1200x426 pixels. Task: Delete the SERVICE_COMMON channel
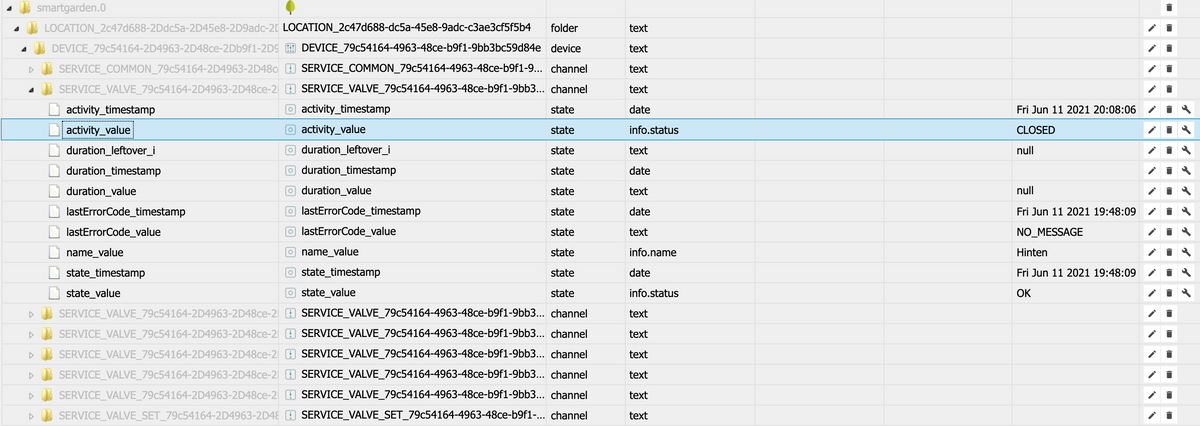(x=1168, y=69)
